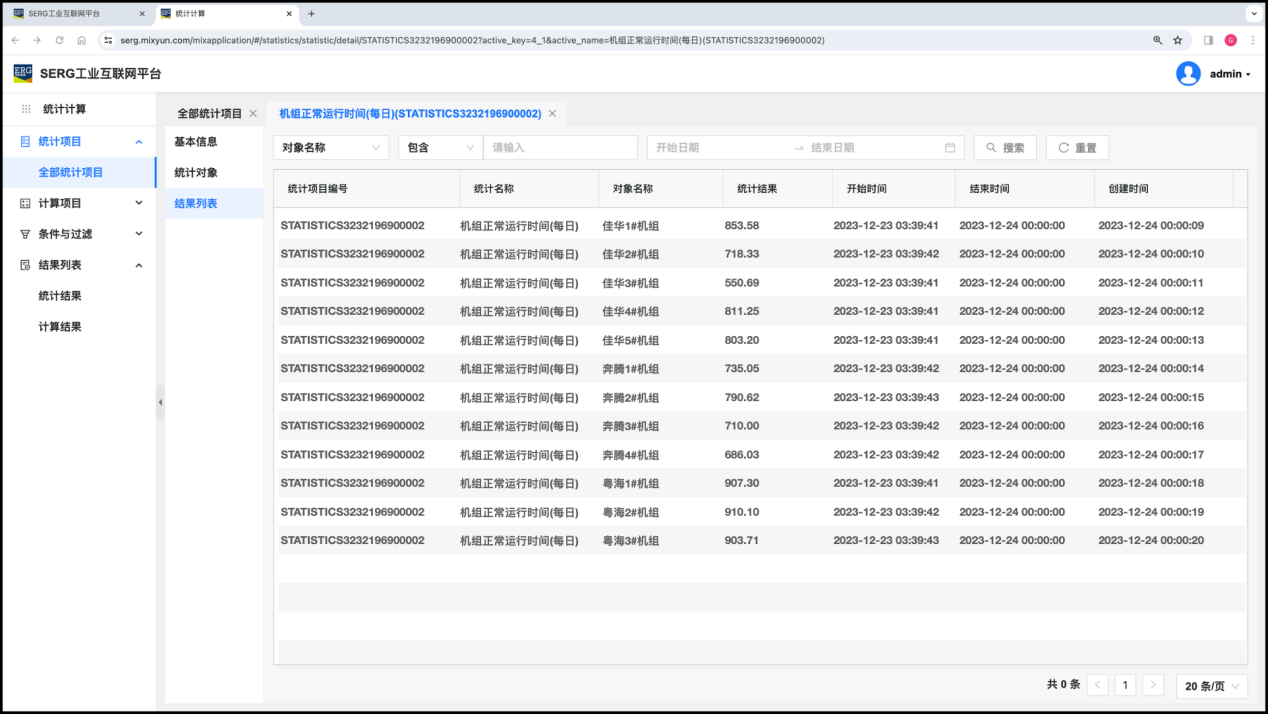Click the calendar icon in date range
This screenshot has width=1268, height=714.
[950, 148]
